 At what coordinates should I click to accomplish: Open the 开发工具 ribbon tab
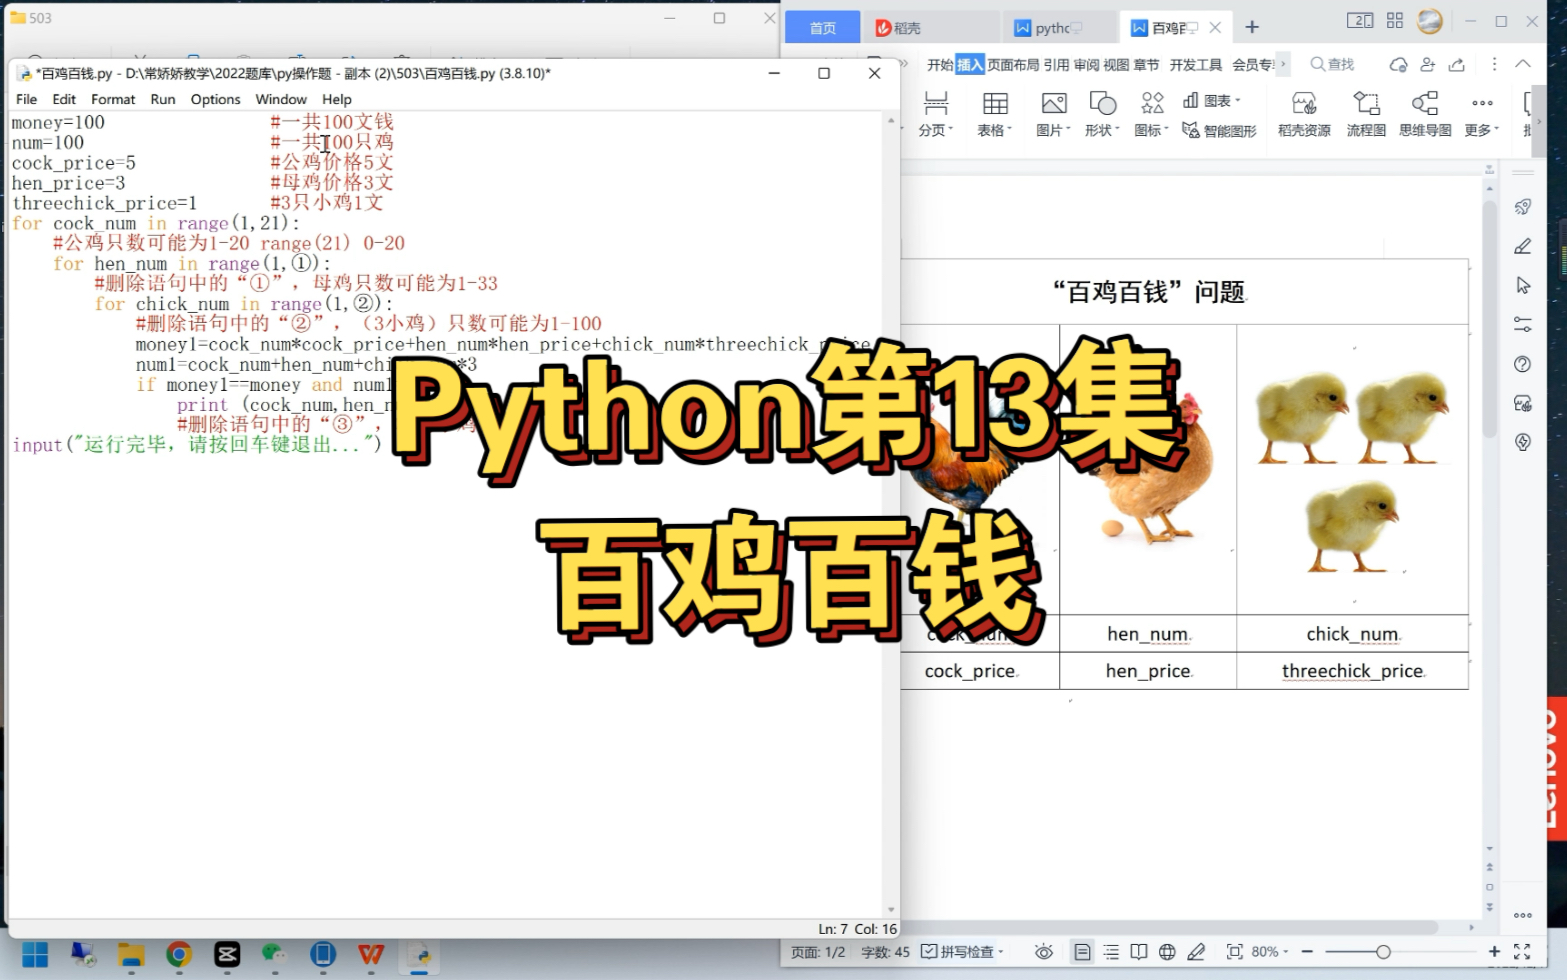tap(1196, 65)
